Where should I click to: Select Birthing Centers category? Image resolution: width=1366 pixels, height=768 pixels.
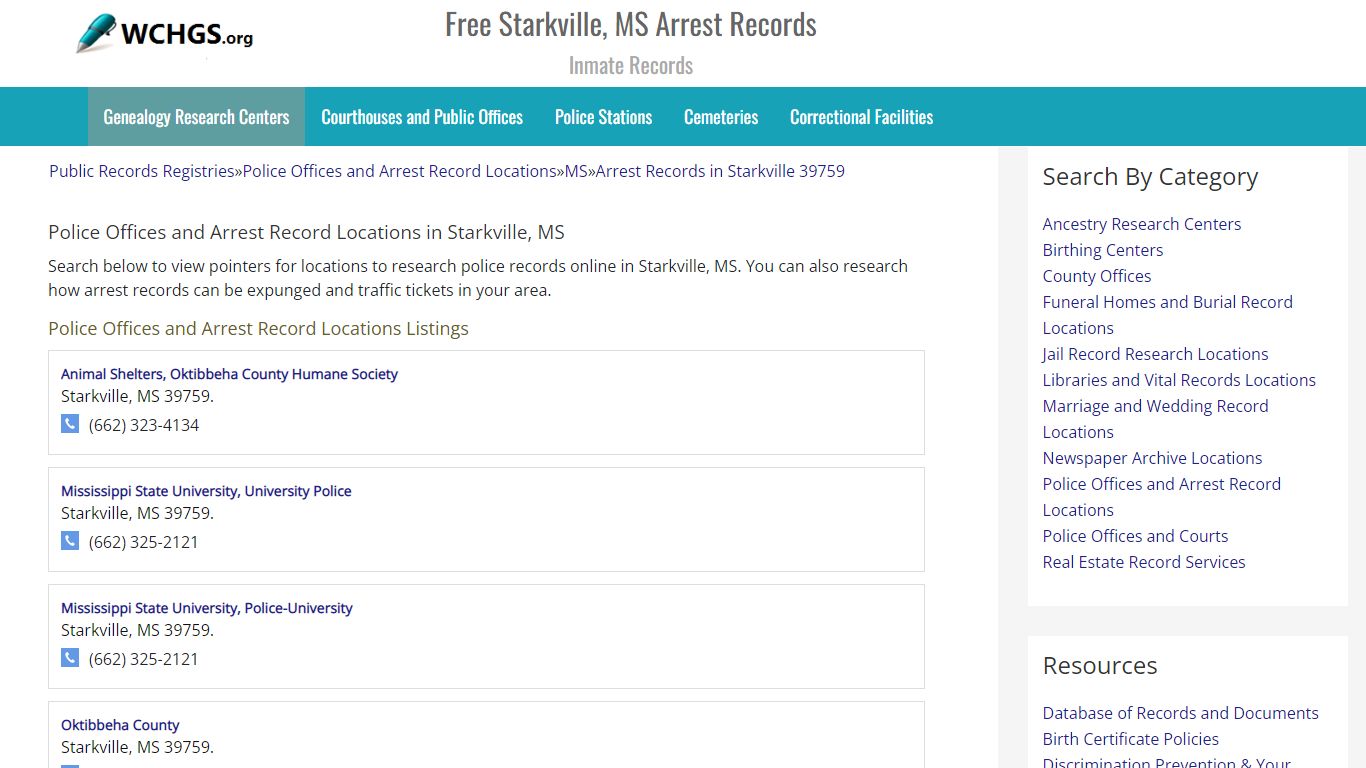pyautogui.click(x=1103, y=250)
